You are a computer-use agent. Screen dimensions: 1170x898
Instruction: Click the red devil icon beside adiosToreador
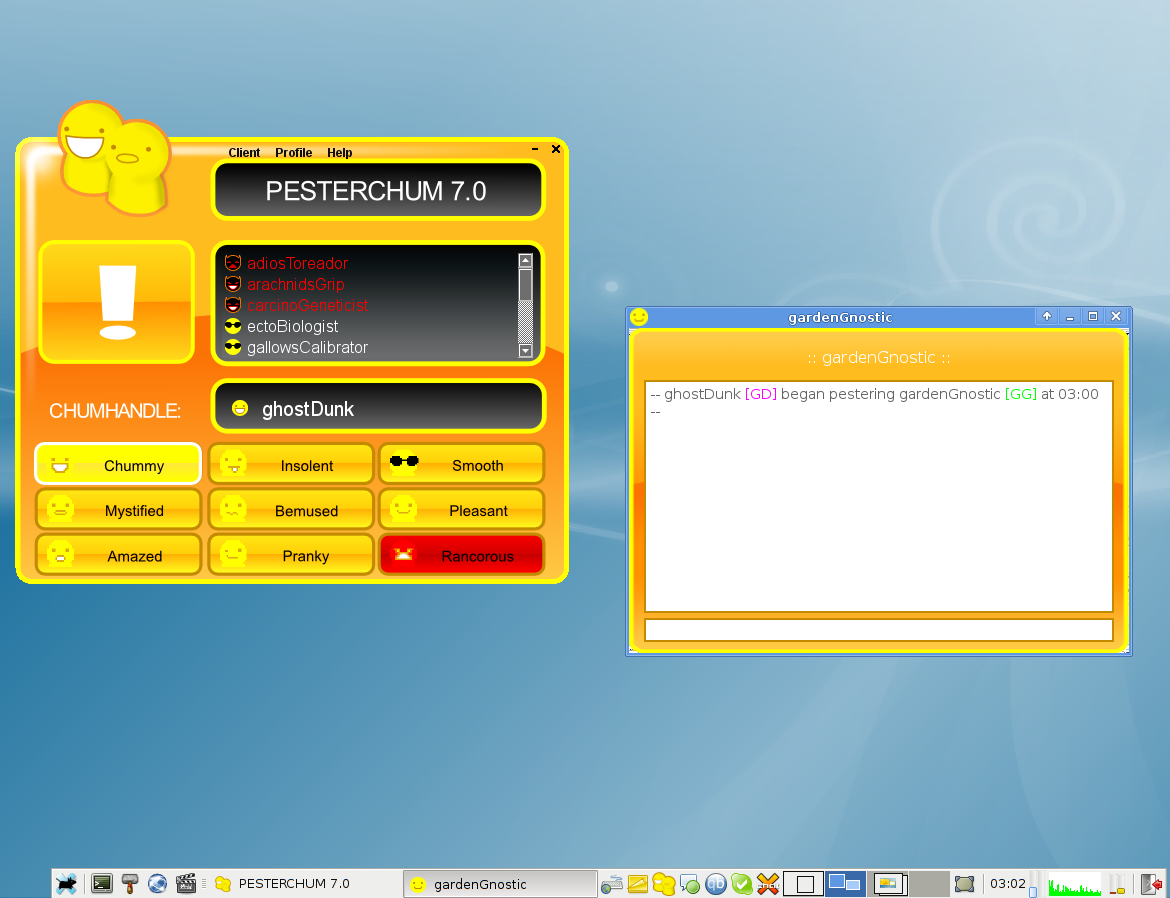[233, 264]
